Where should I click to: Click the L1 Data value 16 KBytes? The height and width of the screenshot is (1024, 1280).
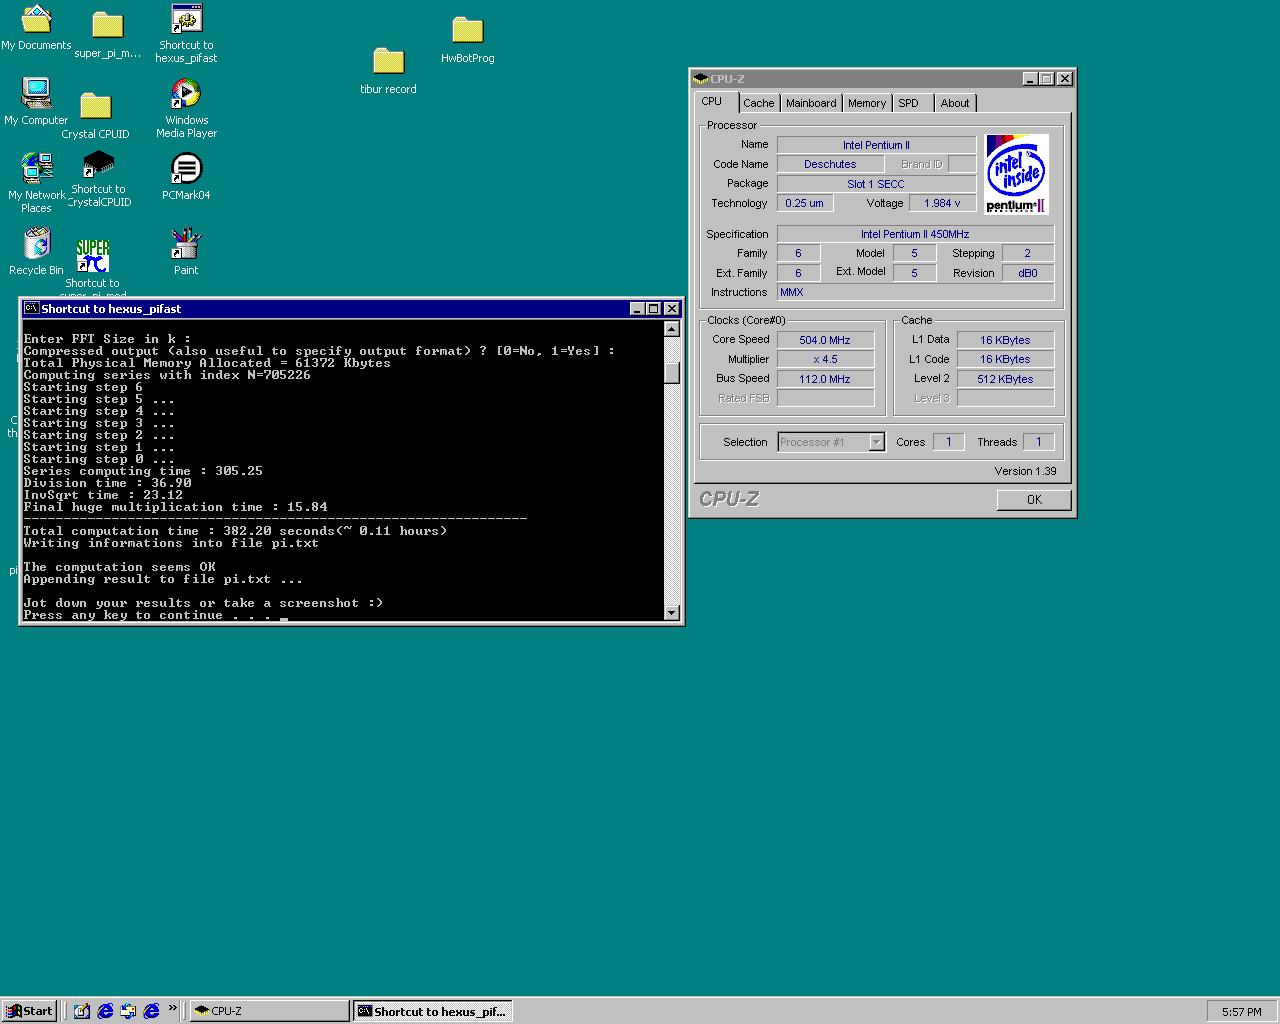(x=1005, y=340)
